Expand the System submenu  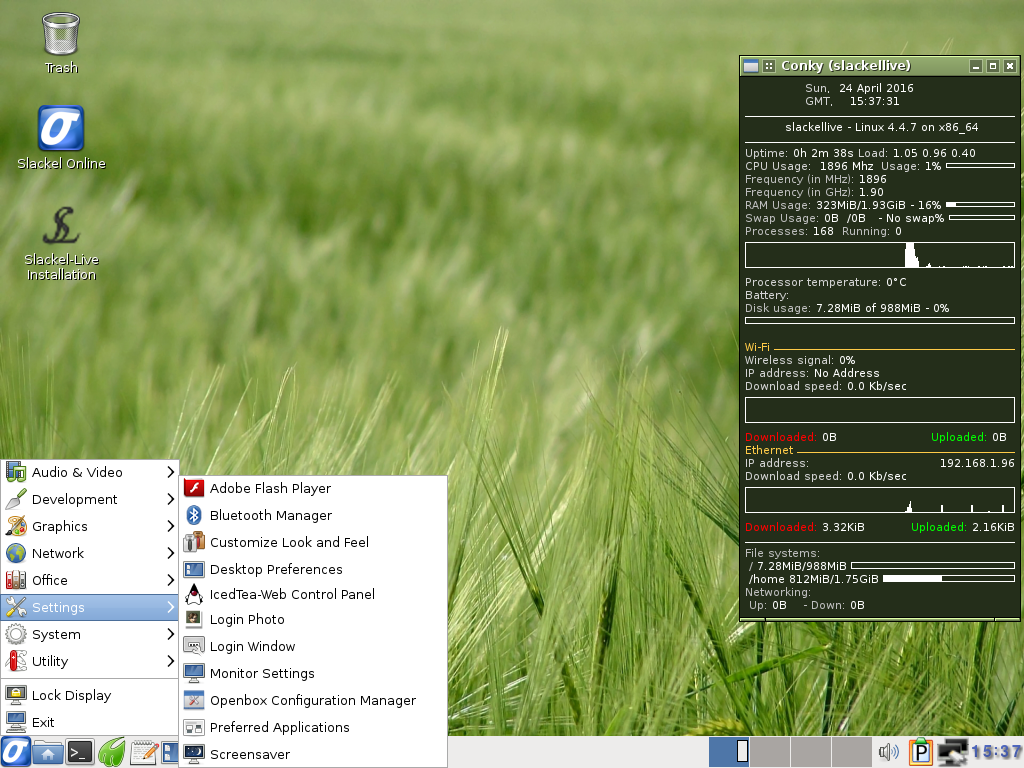89,634
